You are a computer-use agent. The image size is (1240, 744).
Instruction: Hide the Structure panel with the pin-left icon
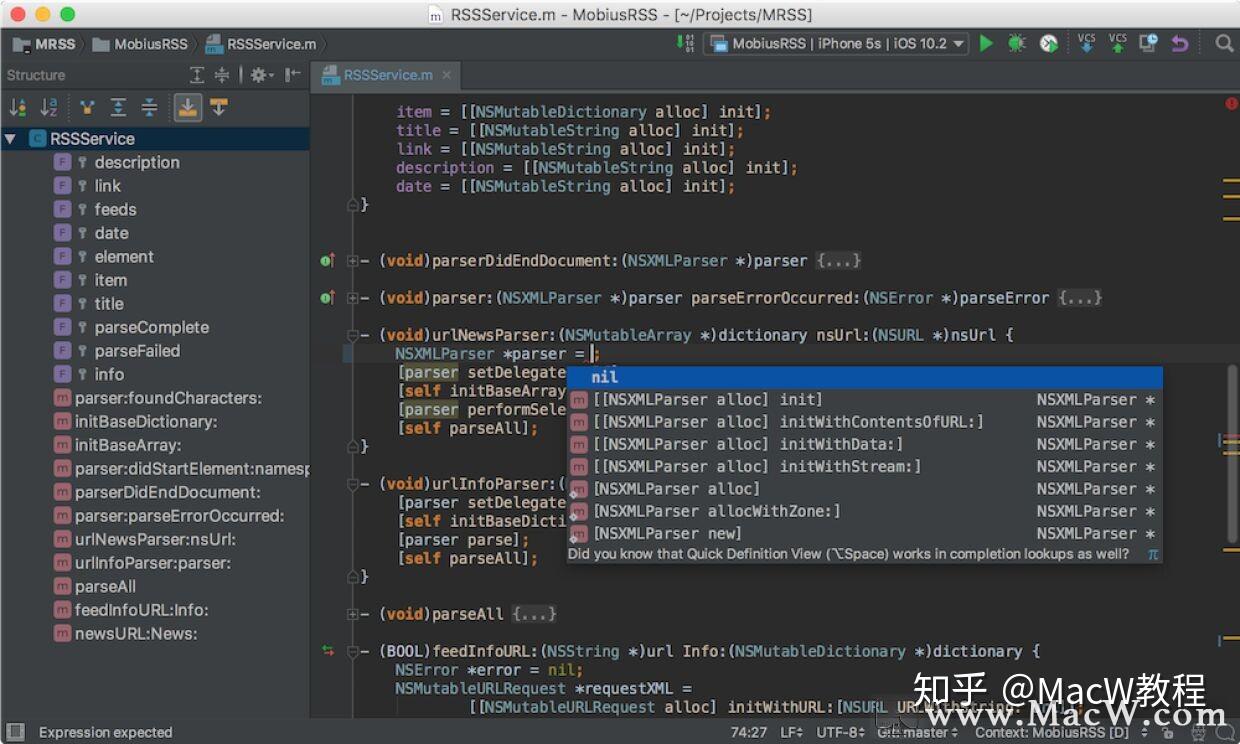[x=292, y=75]
